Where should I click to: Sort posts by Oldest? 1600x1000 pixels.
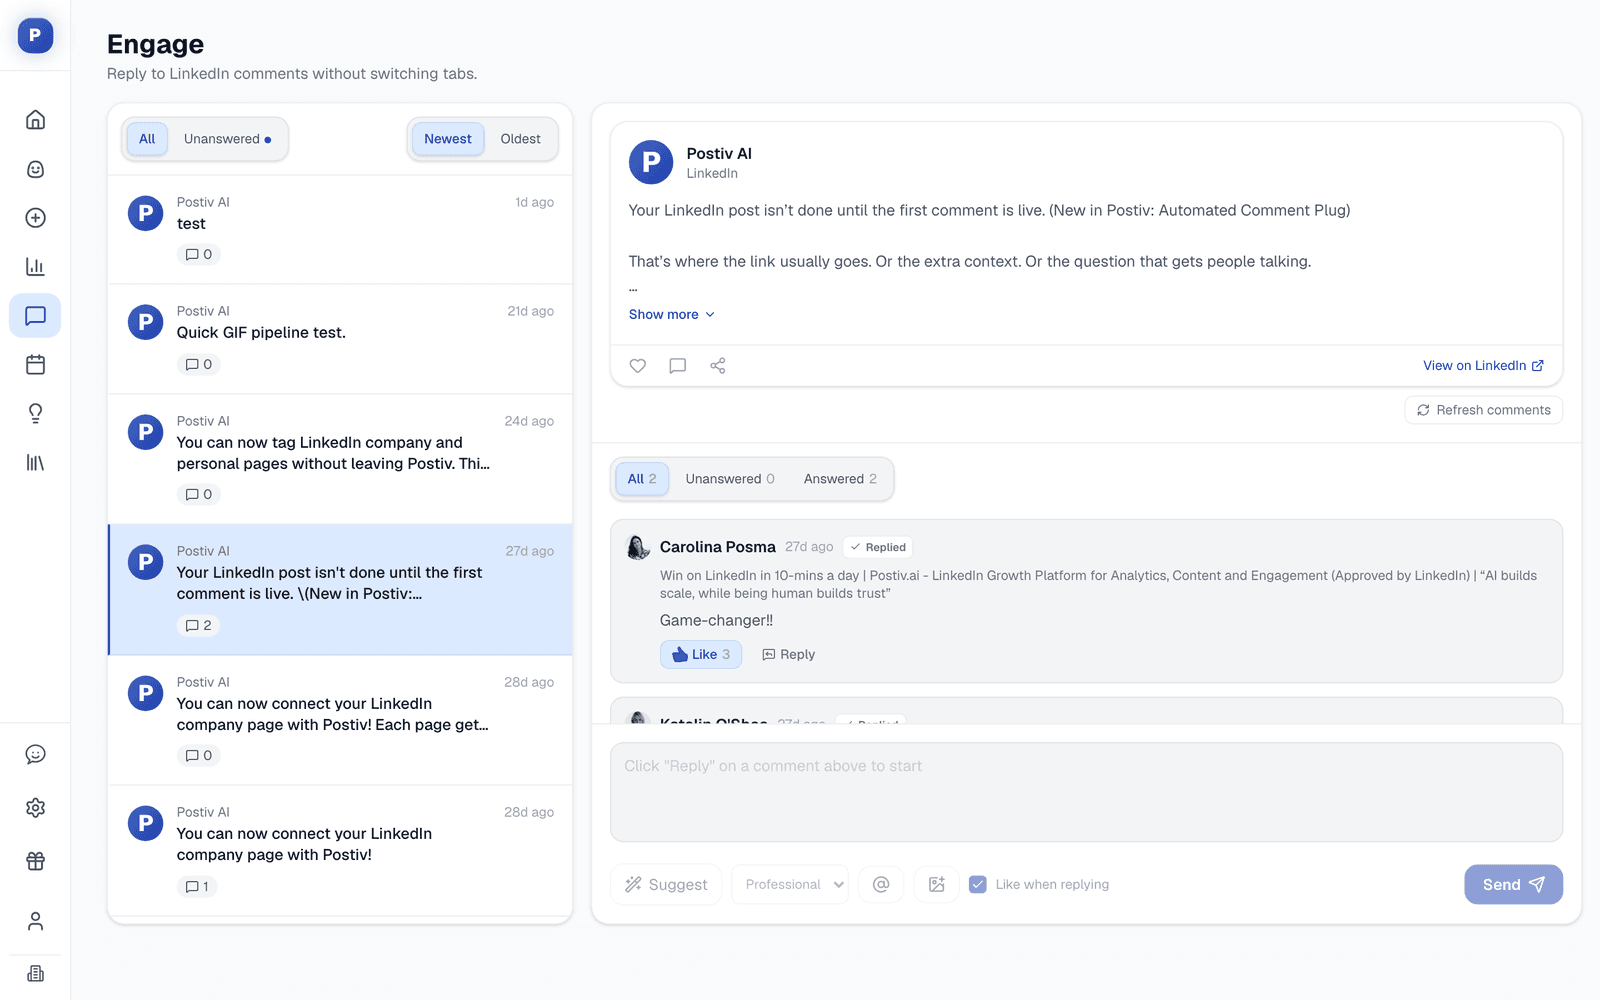click(x=521, y=139)
